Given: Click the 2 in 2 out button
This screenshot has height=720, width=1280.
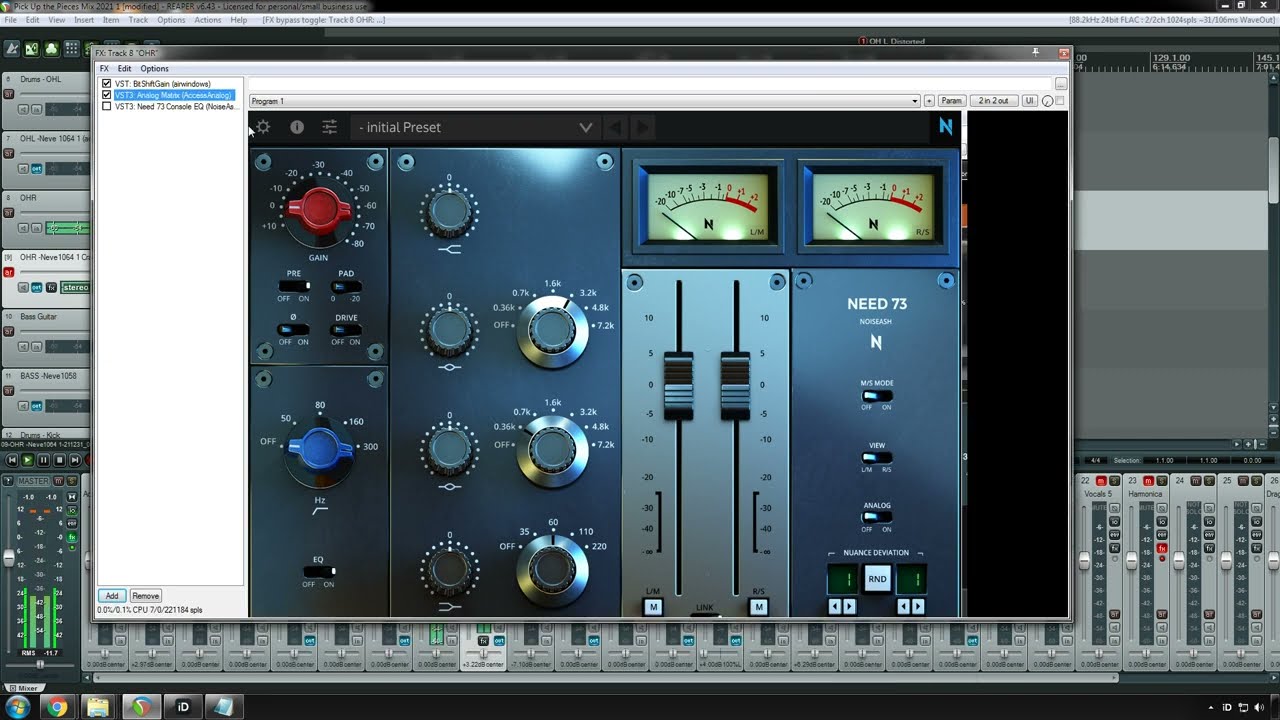Looking at the screenshot, I should (994, 101).
